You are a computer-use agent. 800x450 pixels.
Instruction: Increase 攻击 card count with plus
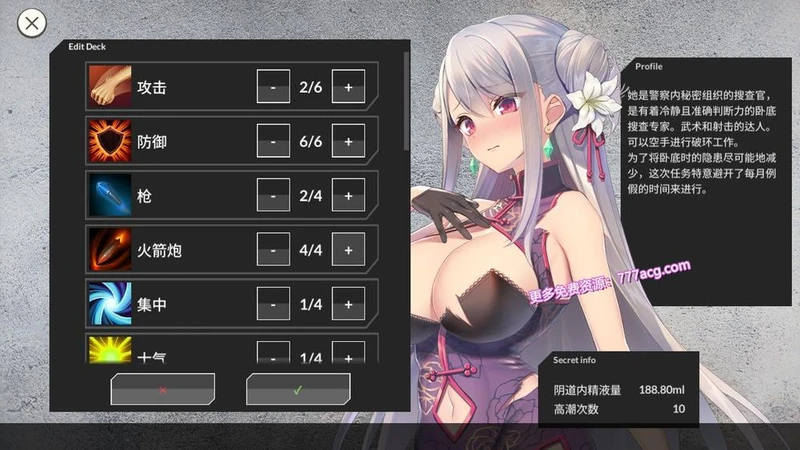coord(348,86)
